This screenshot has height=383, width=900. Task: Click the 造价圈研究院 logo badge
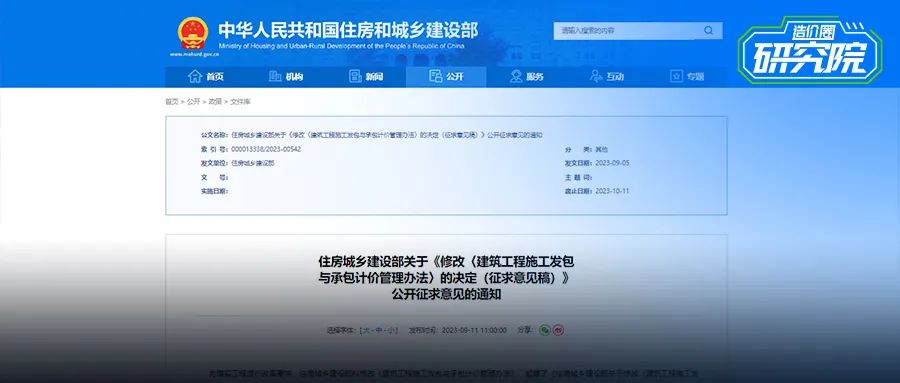pos(809,50)
